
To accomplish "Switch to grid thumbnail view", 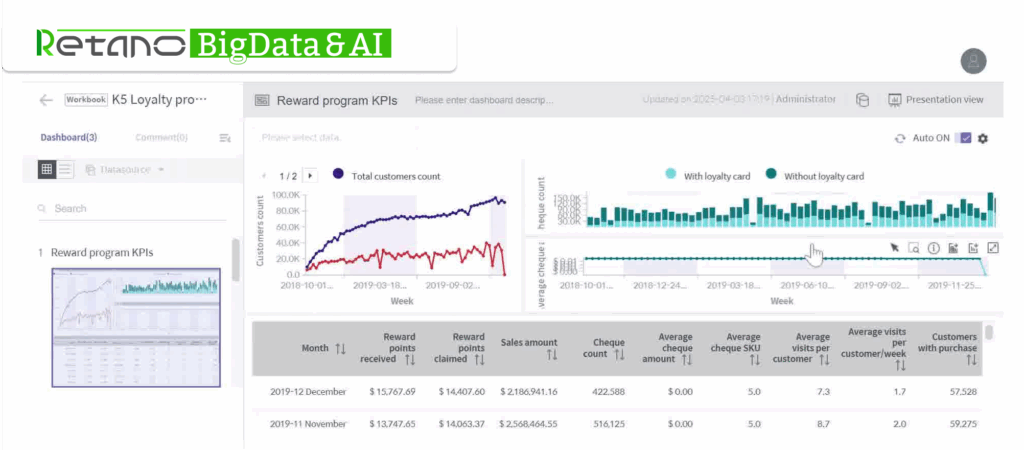I will pos(46,169).
